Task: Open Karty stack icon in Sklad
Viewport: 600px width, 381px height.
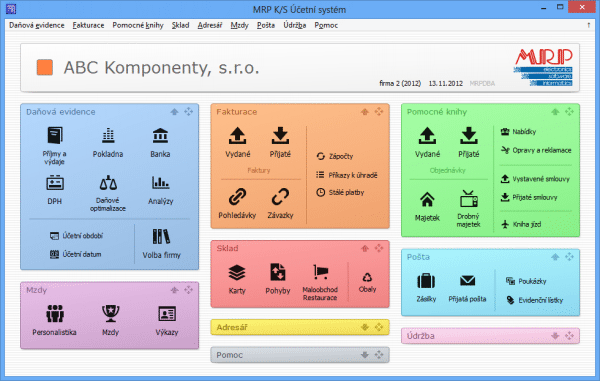Action: [237, 273]
